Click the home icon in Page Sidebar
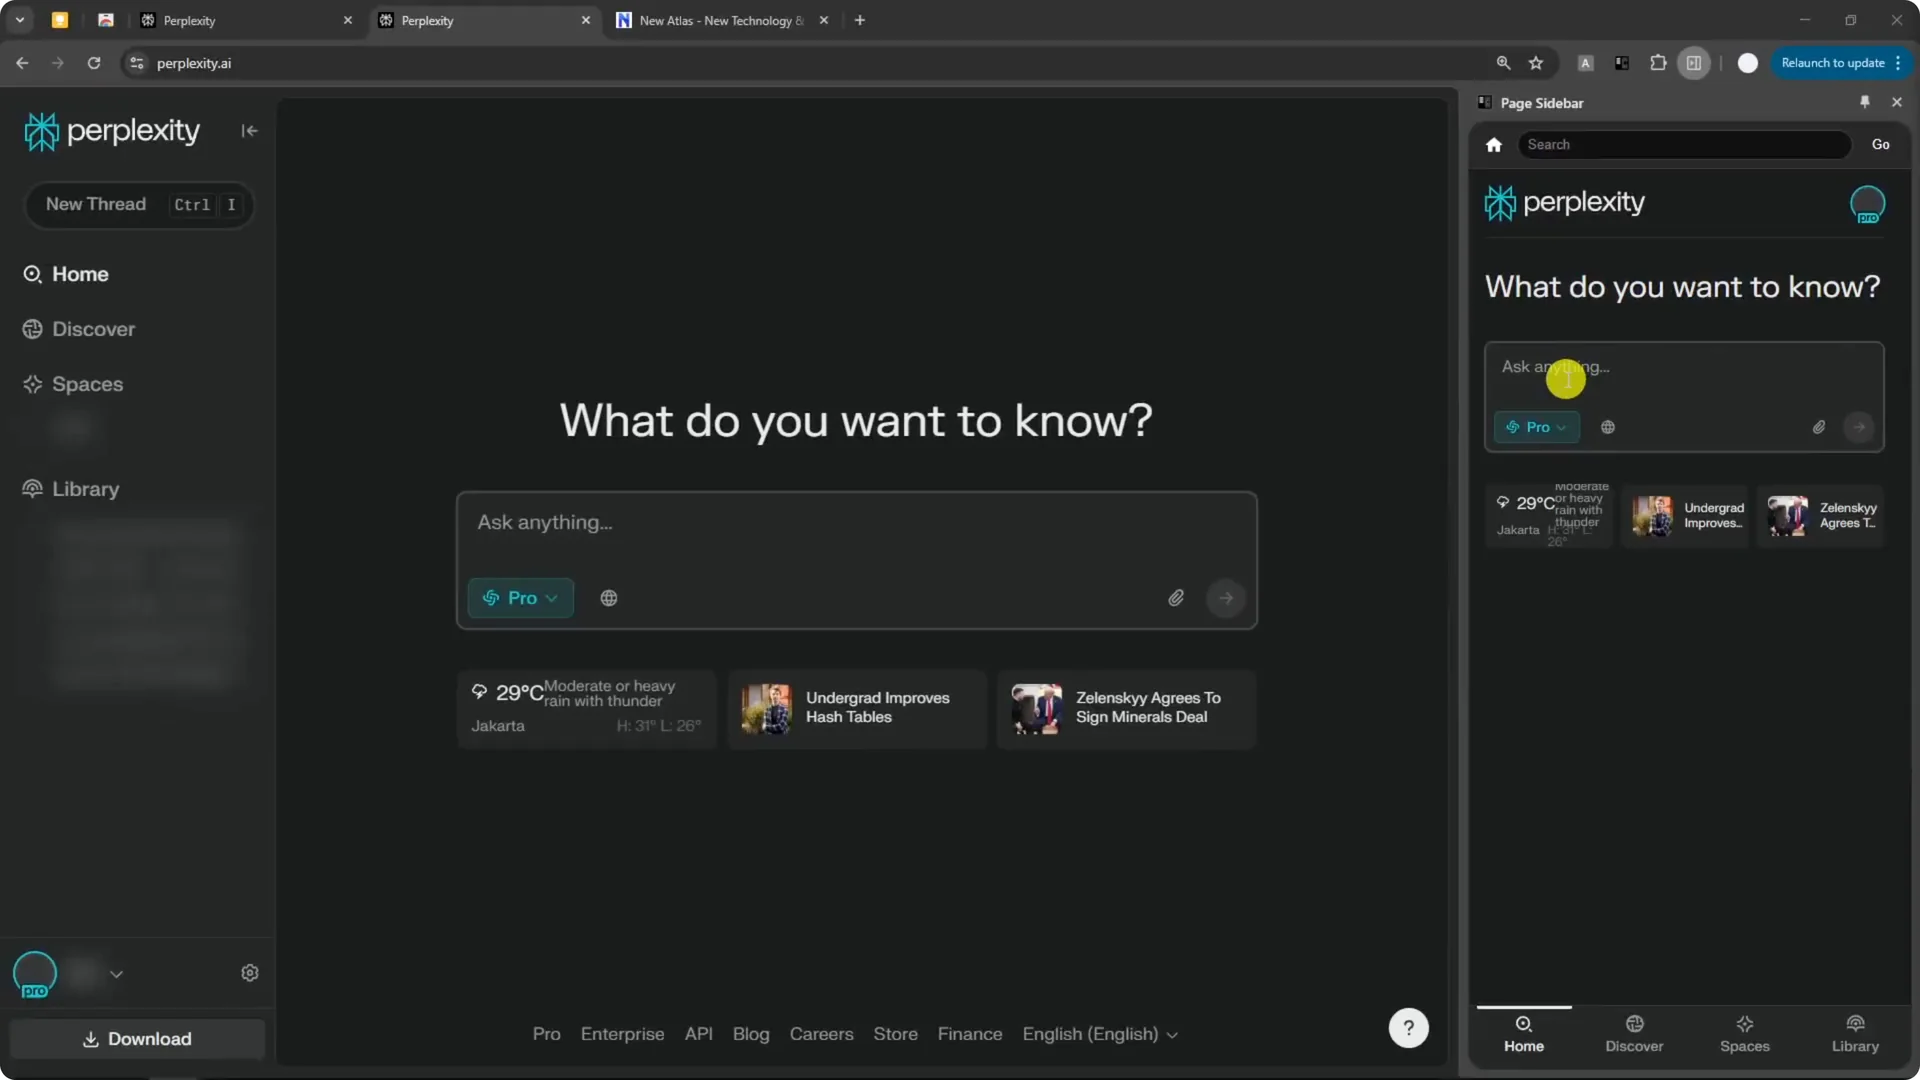The height and width of the screenshot is (1080, 1920). point(1494,144)
